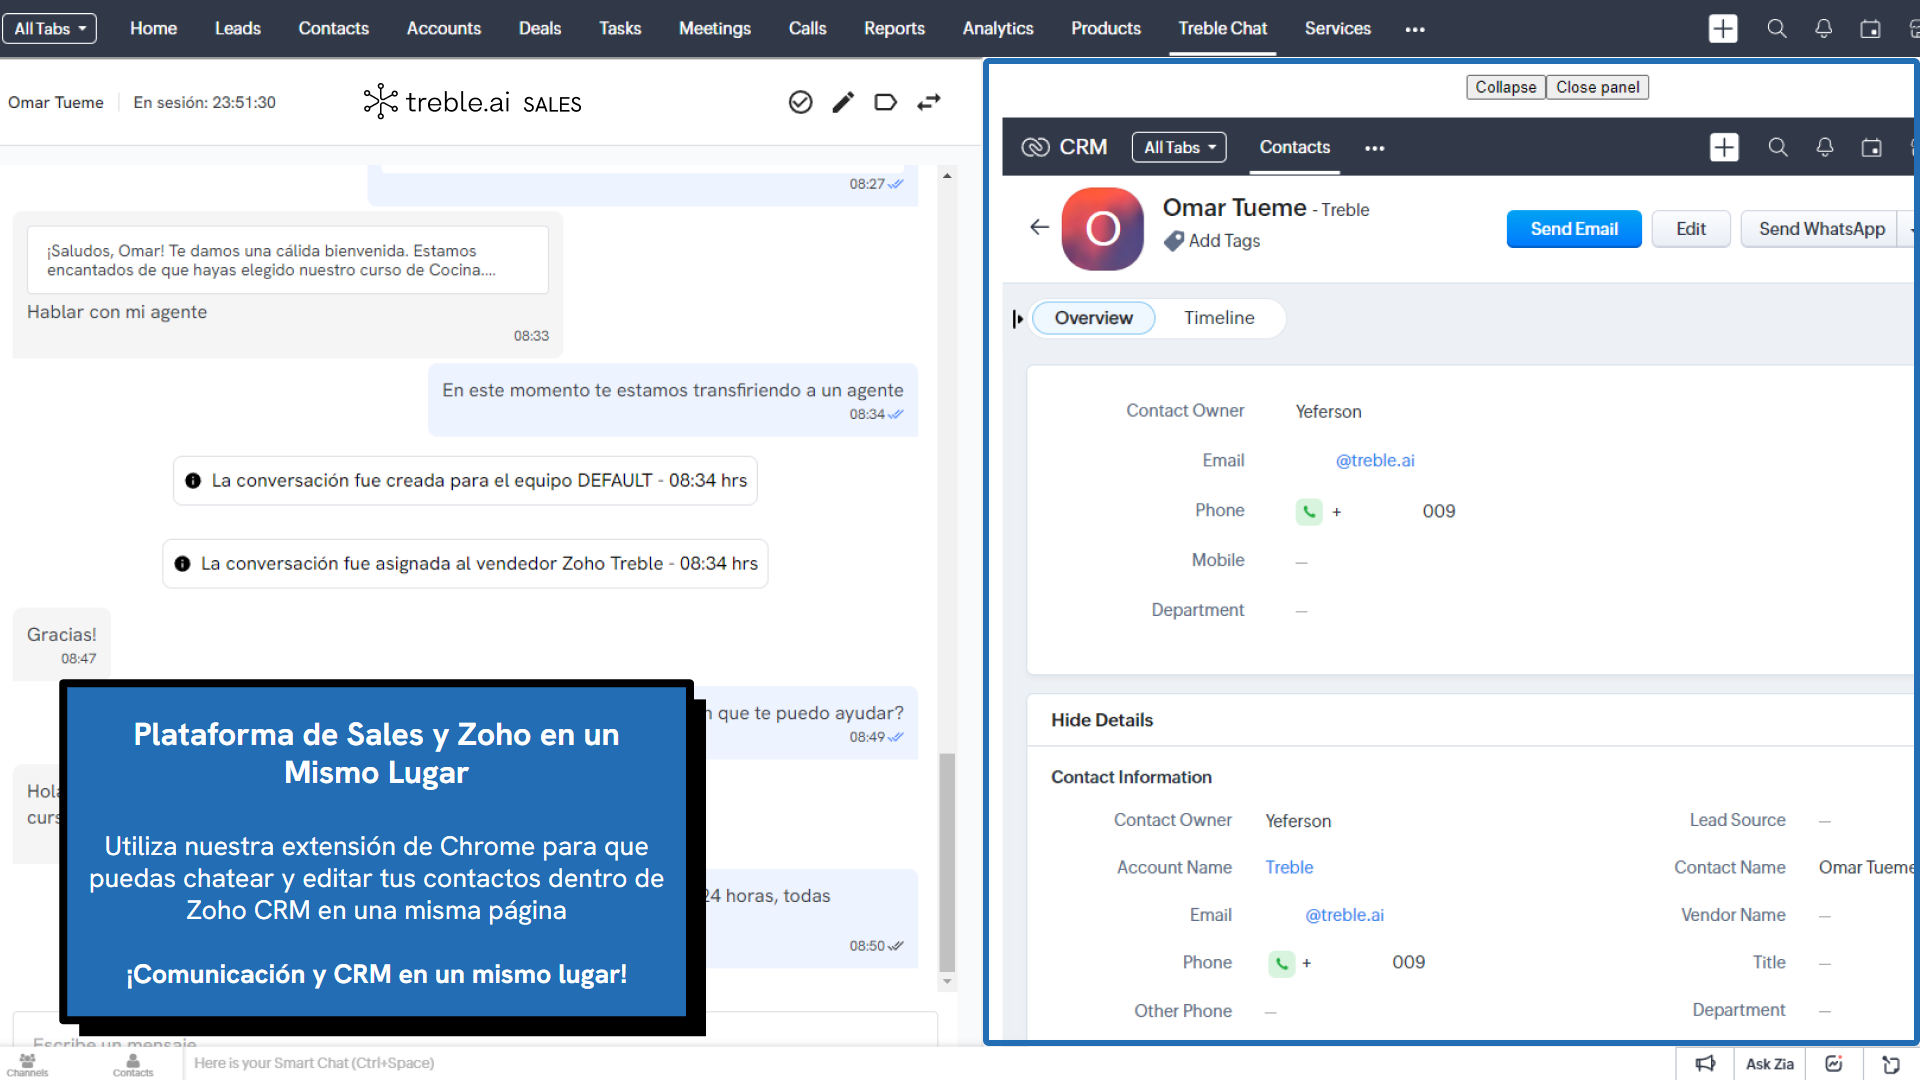Click the Send Email button

tap(1573, 229)
